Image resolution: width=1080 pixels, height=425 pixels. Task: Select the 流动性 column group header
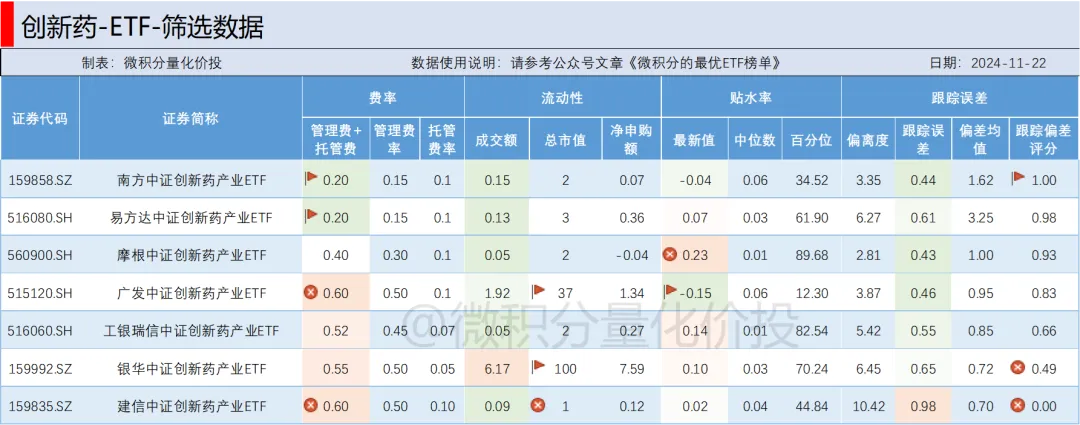click(x=562, y=98)
